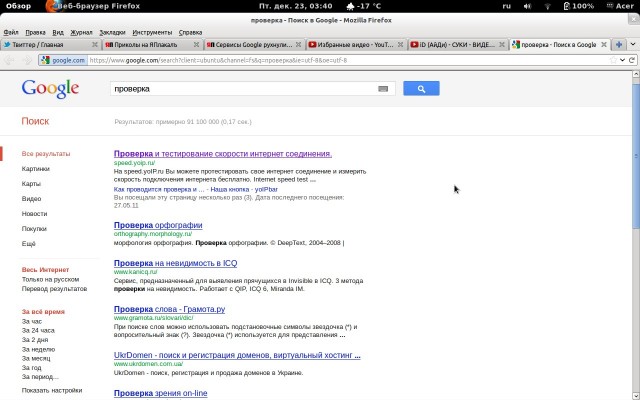The height and width of the screenshot is (400, 640).
Task: Open Проверка и тестирование скорости интернет result
Action: [223, 154]
